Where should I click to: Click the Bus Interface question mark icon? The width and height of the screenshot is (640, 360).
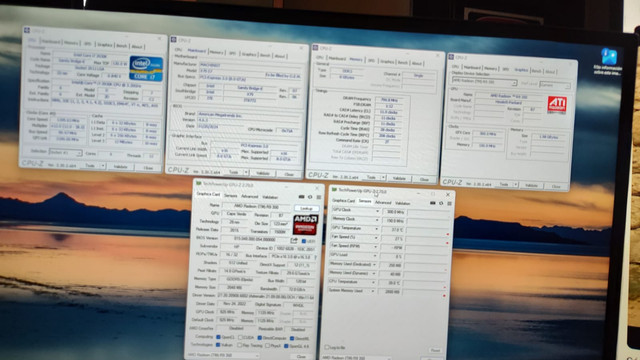[x=315, y=257]
